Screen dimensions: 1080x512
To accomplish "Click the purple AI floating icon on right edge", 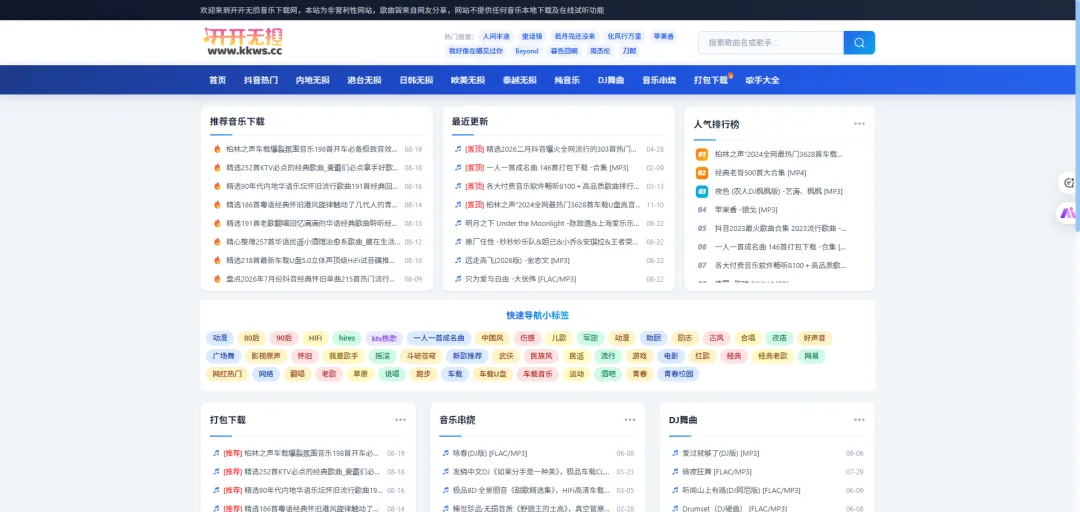I will (x=1068, y=214).
